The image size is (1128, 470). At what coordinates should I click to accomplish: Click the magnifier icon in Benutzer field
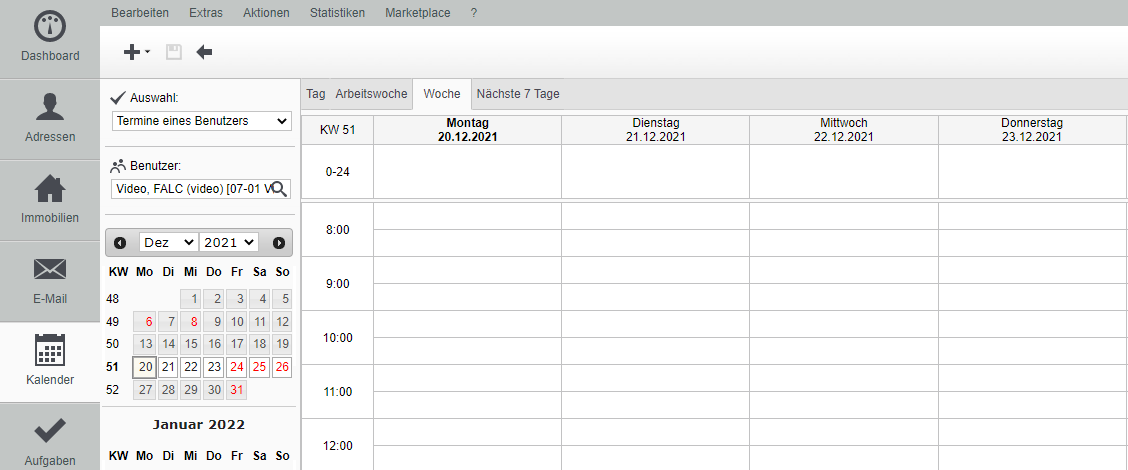coord(280,189)
